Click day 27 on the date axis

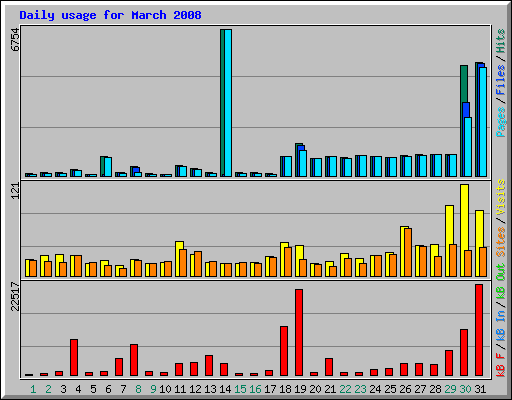(420, 389)
